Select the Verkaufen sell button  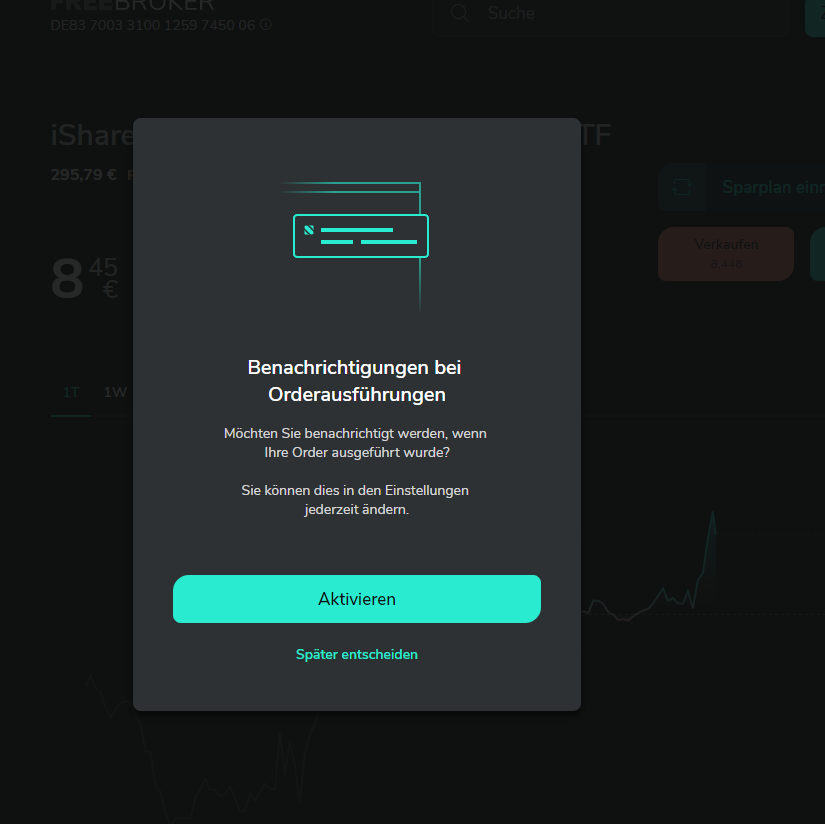pyautogui.click(x=726, y=254)
